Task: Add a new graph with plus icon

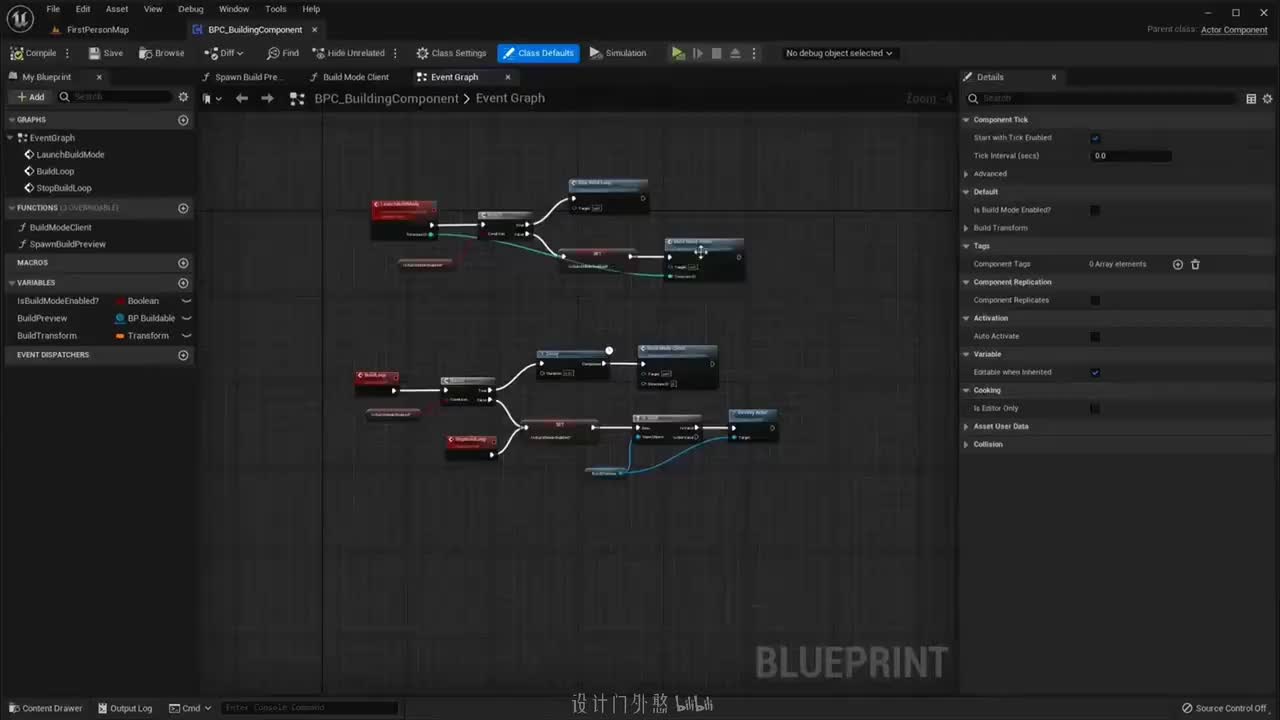Action: pyautogui.click(x=183, y=120)
